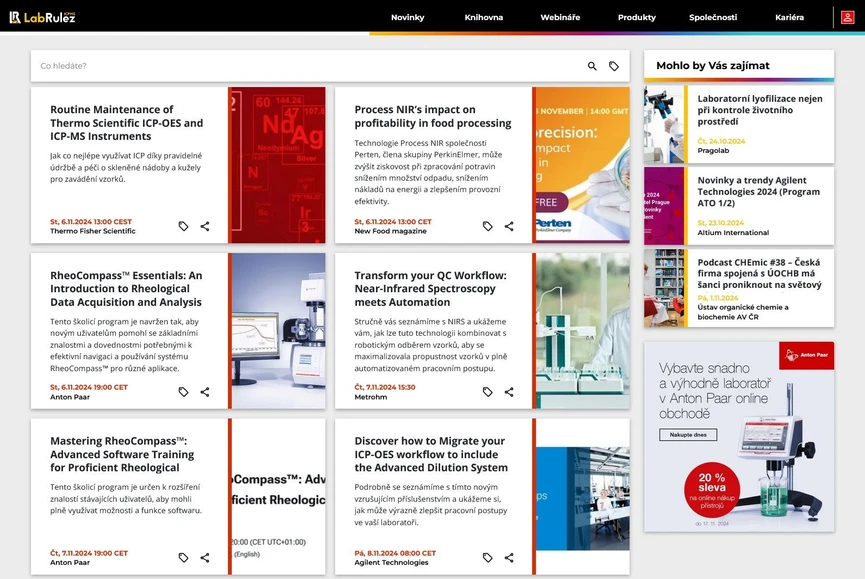Screen dimensions: 865x579
Task: Open 'Routine Maintenance of Thermo Scientific ICP-OES' title
Action: [x=126, y=123]
